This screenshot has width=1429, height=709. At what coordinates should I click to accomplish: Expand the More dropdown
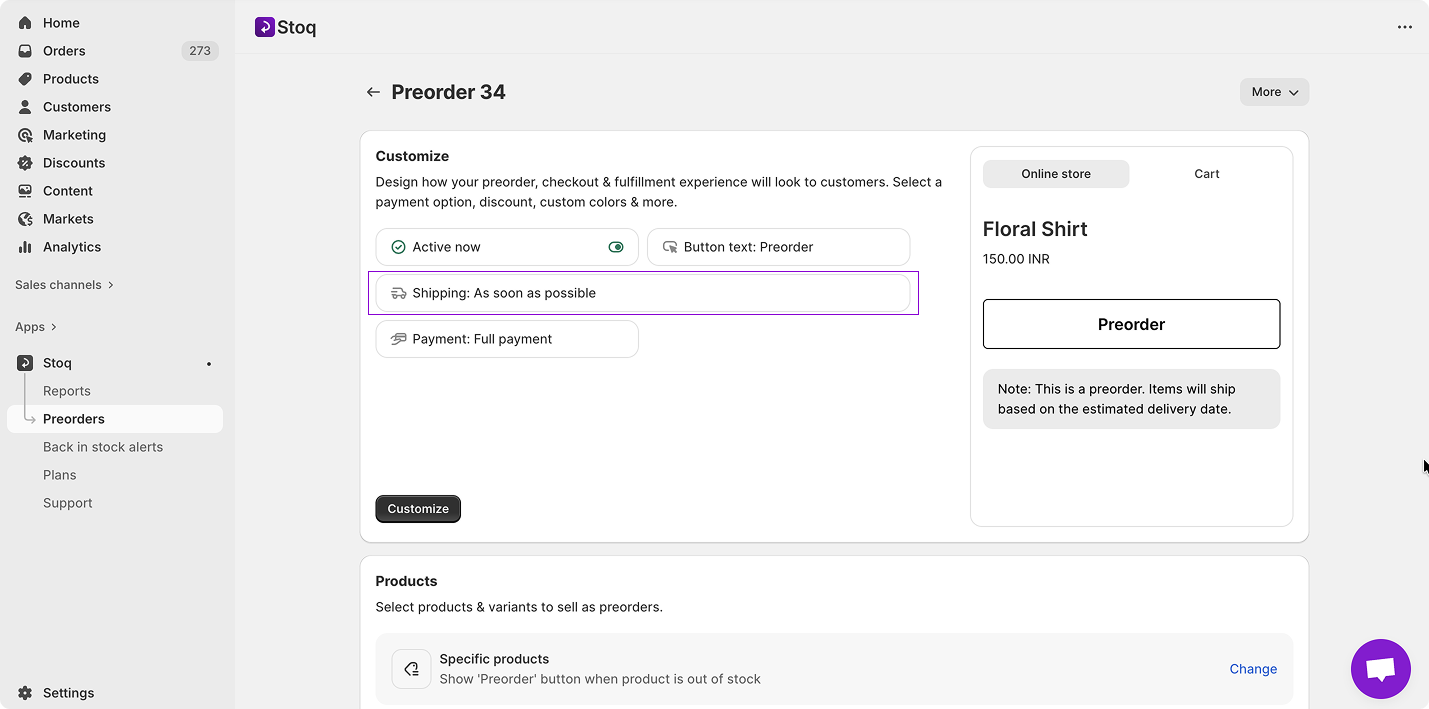[1274, 92]
